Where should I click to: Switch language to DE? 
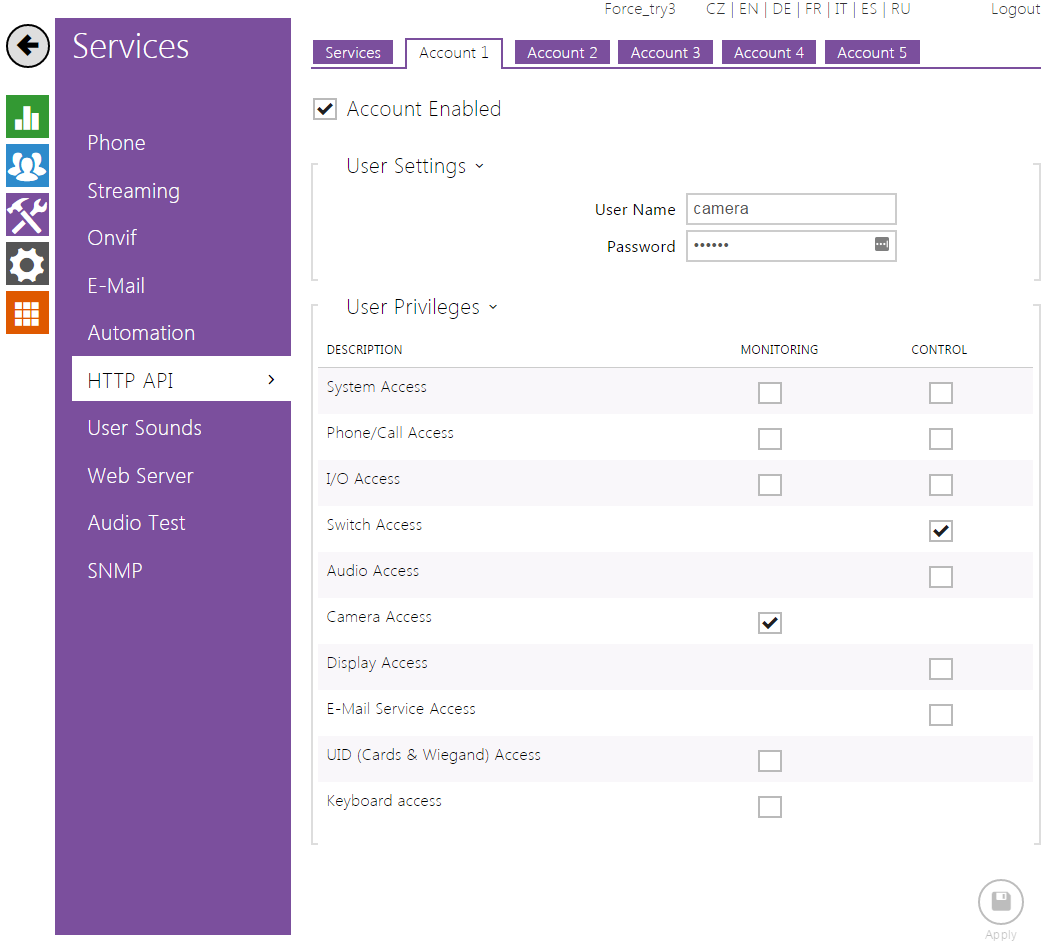click(x=781, y=9)
